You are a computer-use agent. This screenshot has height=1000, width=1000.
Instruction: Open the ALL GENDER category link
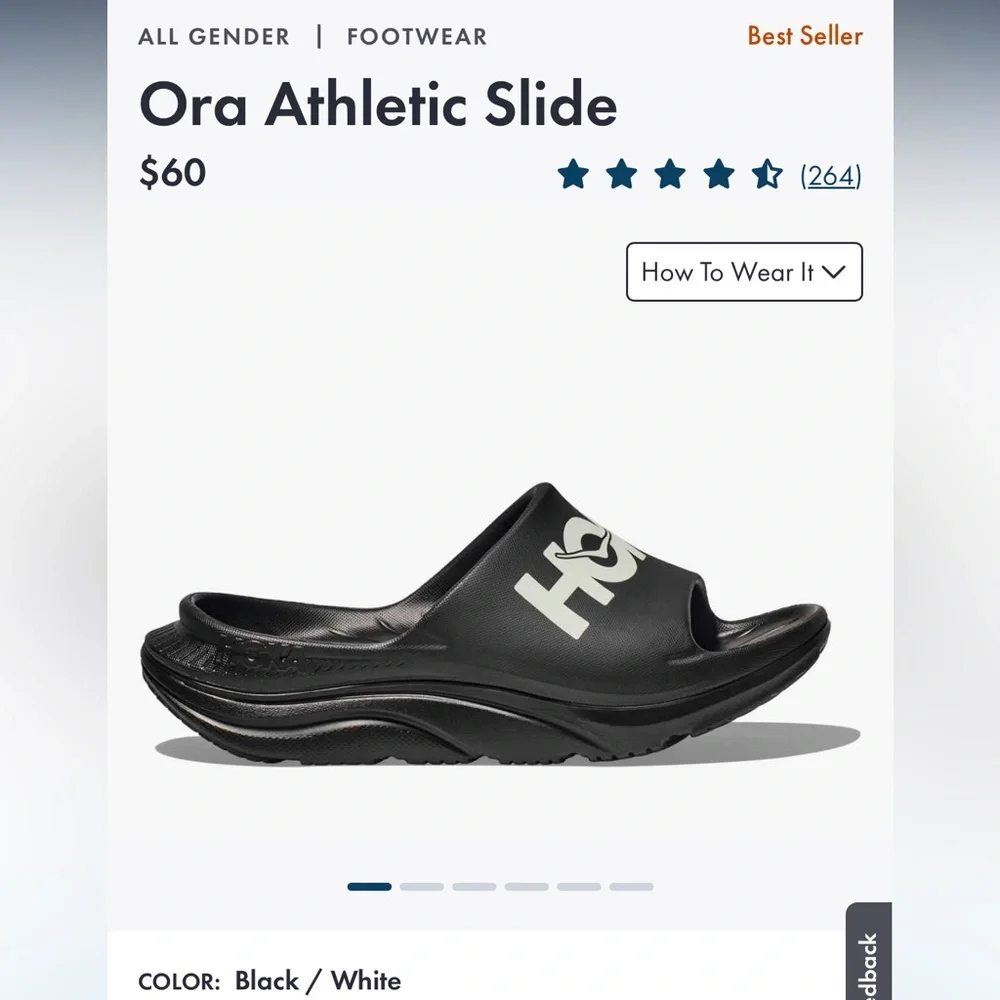213,37
